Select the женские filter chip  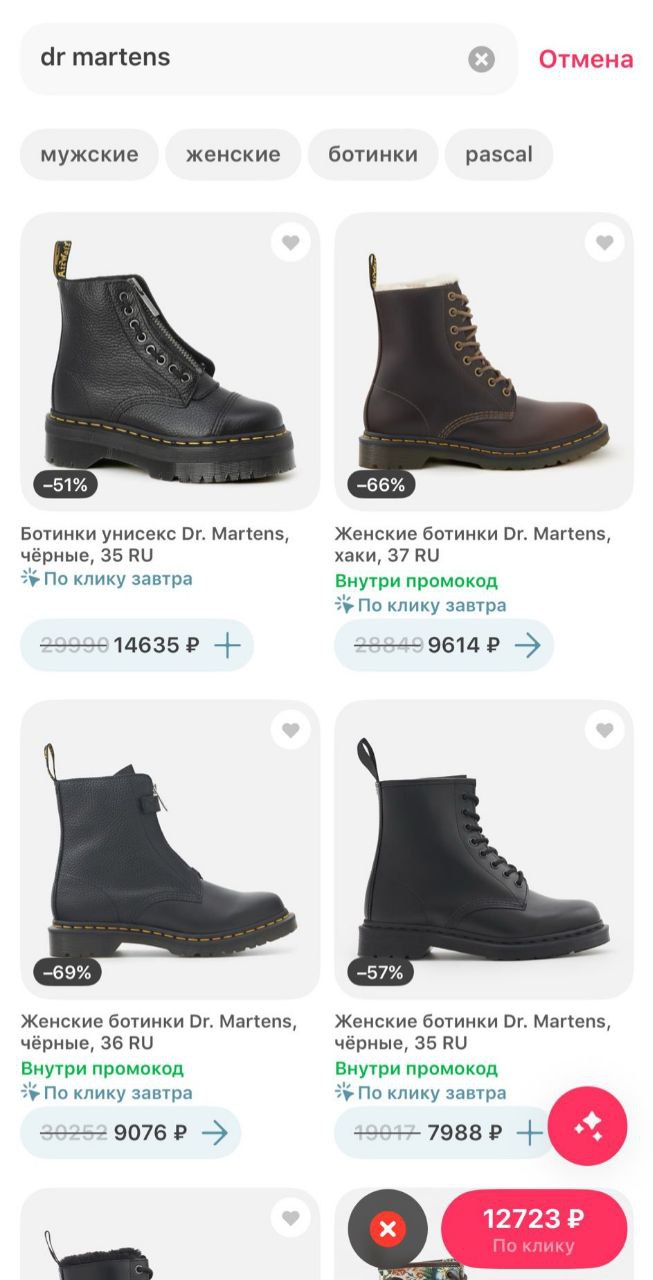(233, 155)
